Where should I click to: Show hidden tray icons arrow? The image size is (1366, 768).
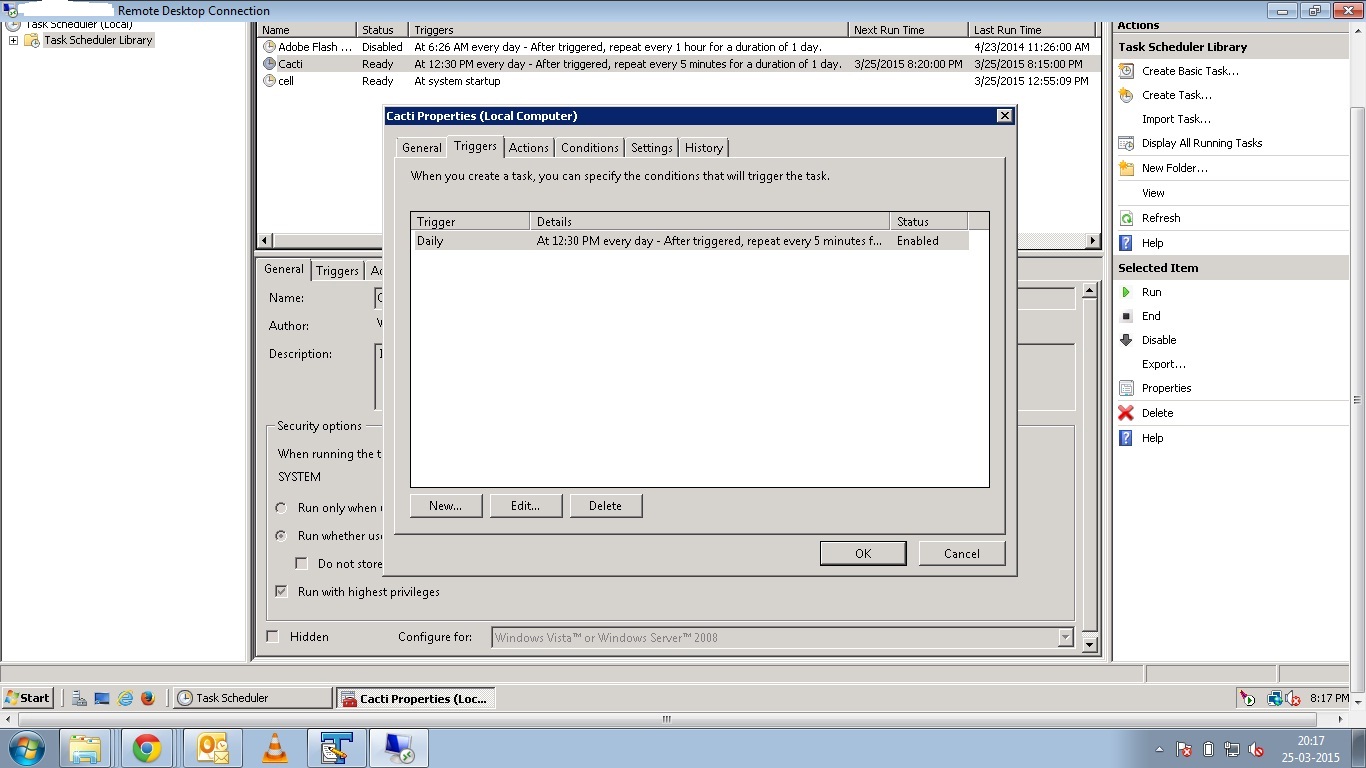[x=1159, y=749]
